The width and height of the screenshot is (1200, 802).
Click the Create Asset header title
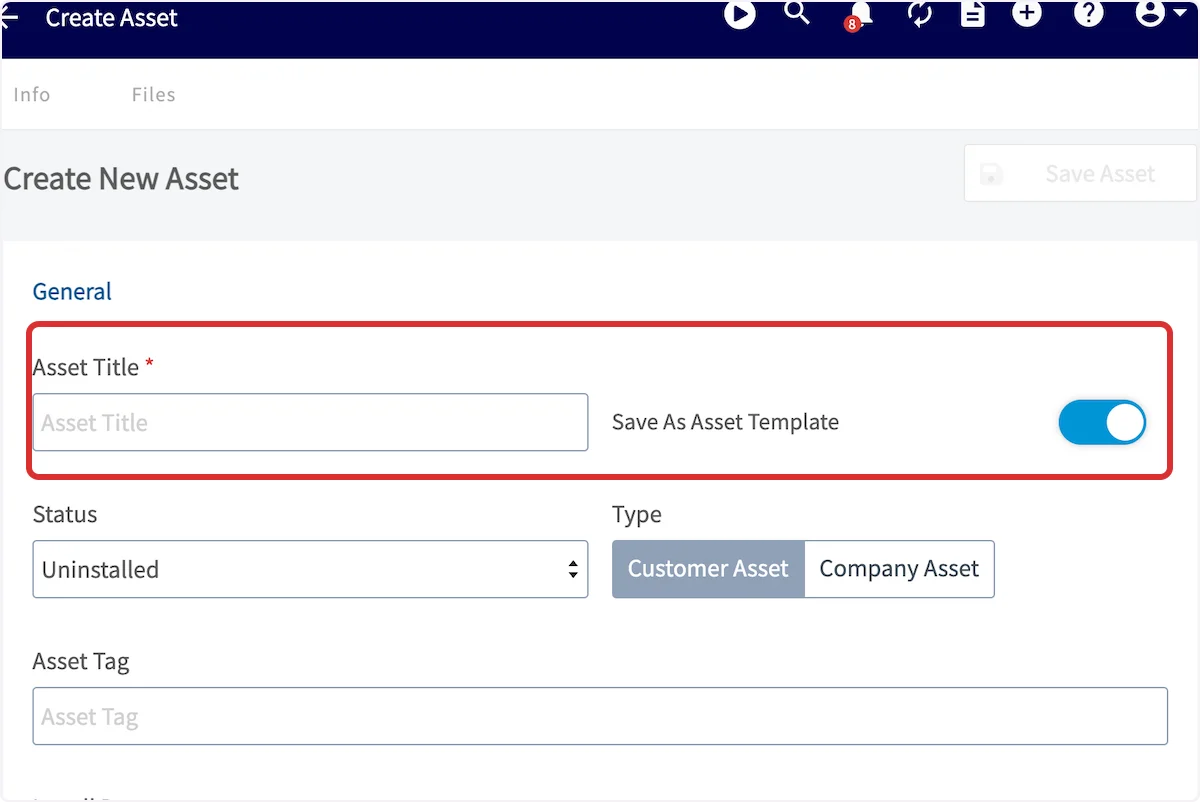pyautogui.click(x=112, y=17)
